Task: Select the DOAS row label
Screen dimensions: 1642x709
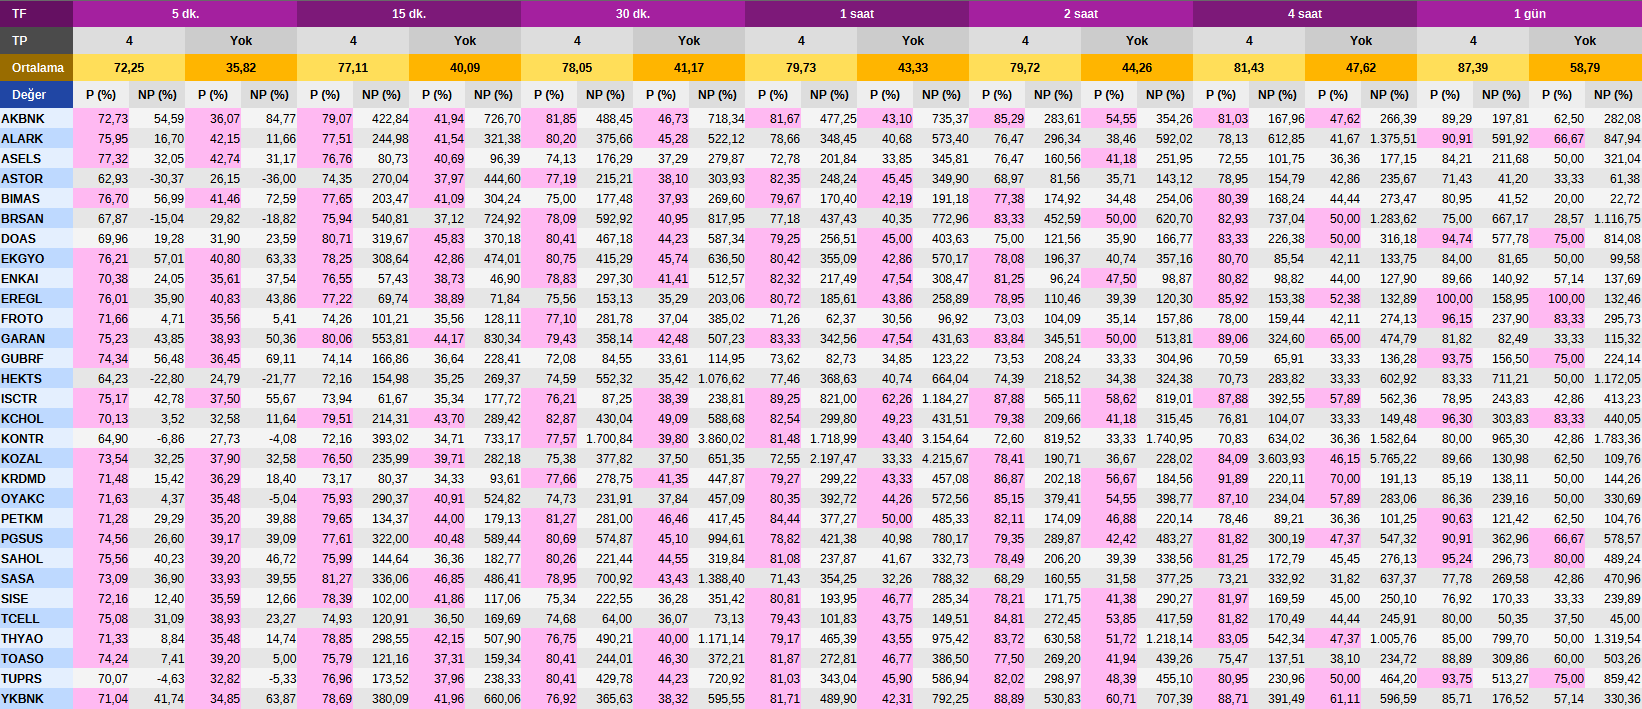Action: [36, 239]
